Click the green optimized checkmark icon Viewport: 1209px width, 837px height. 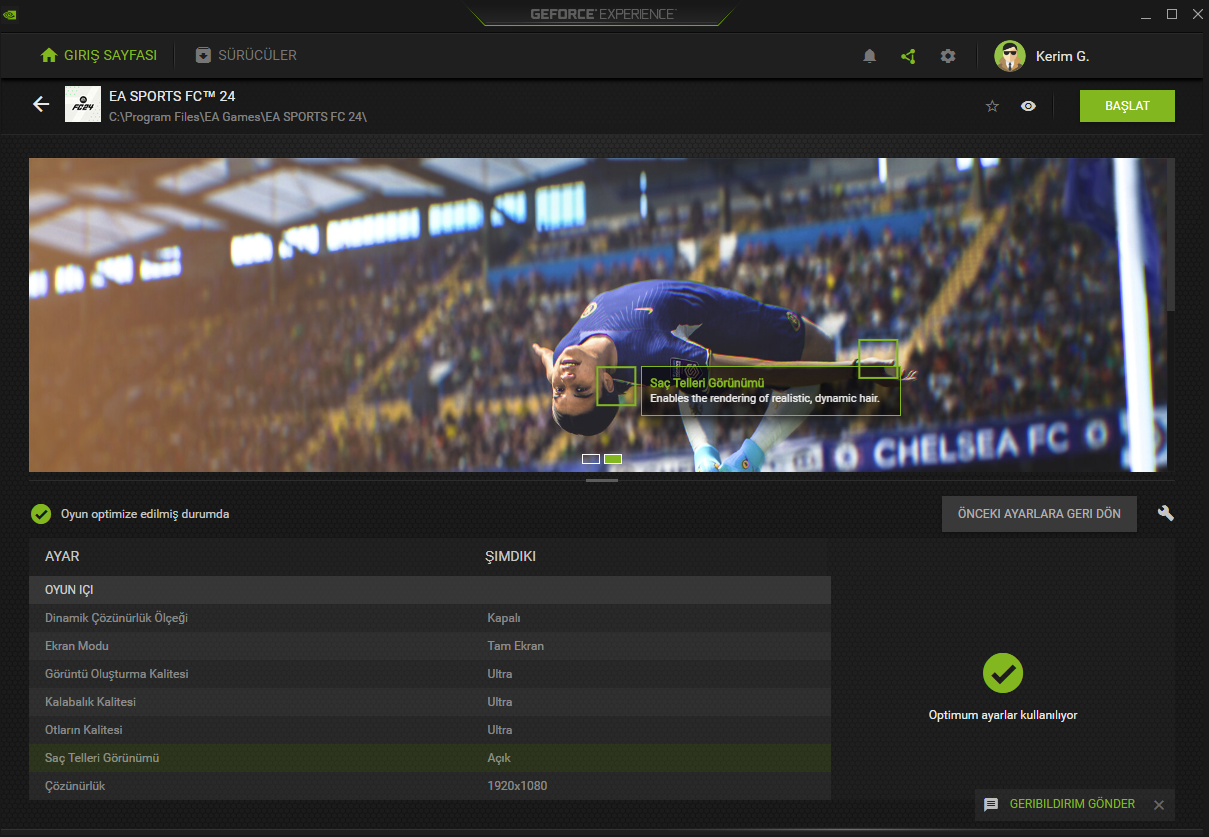41,514
